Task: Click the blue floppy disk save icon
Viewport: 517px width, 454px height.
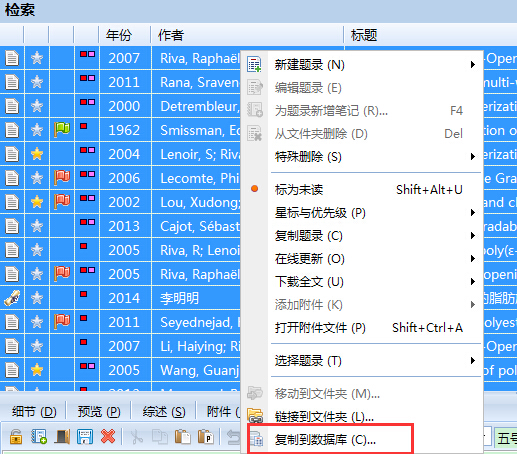Action: tap(85, 436)
